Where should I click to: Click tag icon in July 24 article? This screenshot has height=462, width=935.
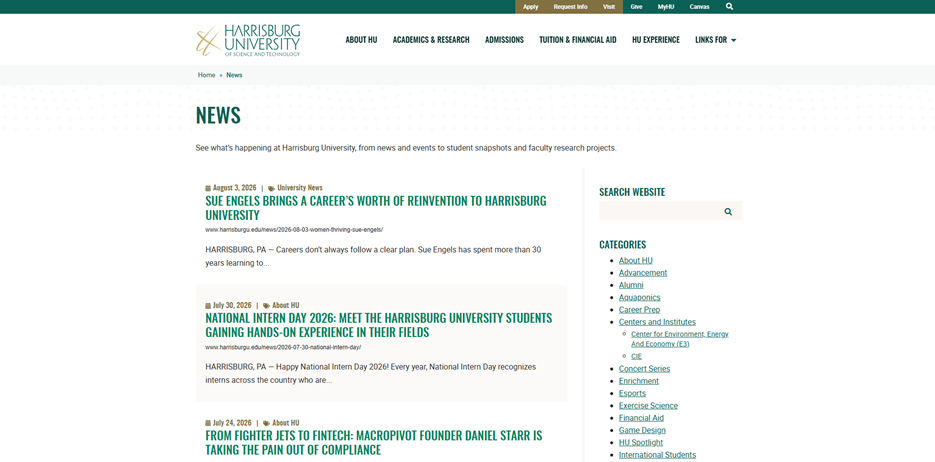tap(267, 423)
